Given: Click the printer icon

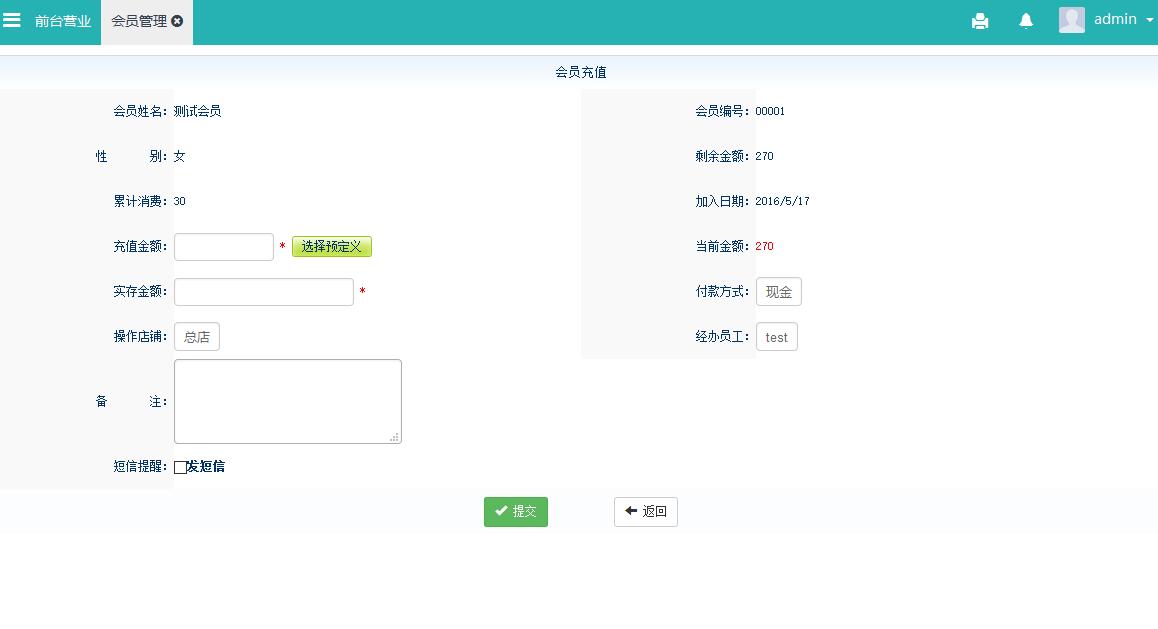Looking at the screenshot, I should (980, 21).
